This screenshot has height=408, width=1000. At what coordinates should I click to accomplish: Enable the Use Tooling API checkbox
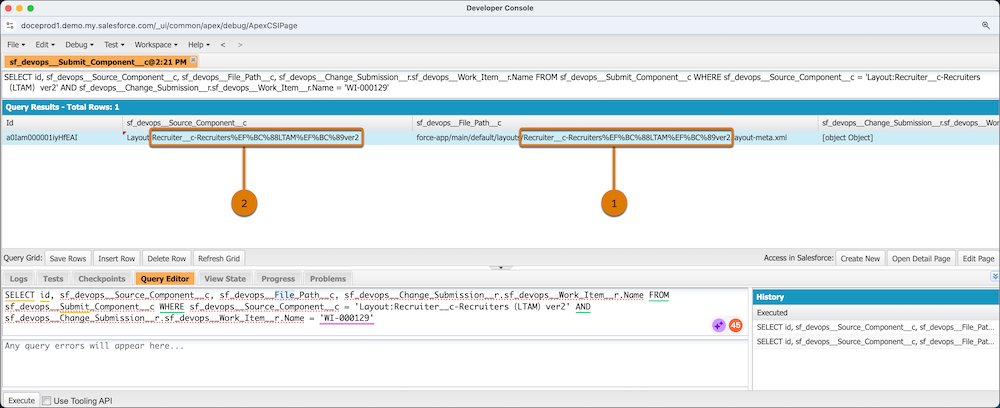point(47,401)
